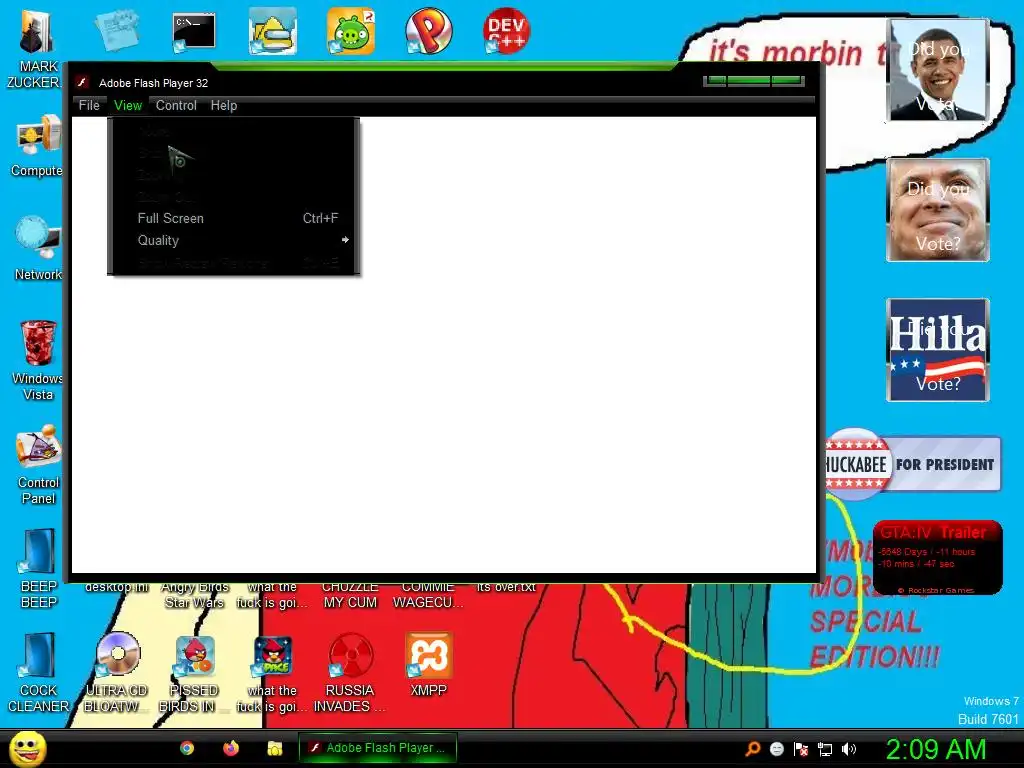
Task: Open the network tray icon
Action: (825, 749)
